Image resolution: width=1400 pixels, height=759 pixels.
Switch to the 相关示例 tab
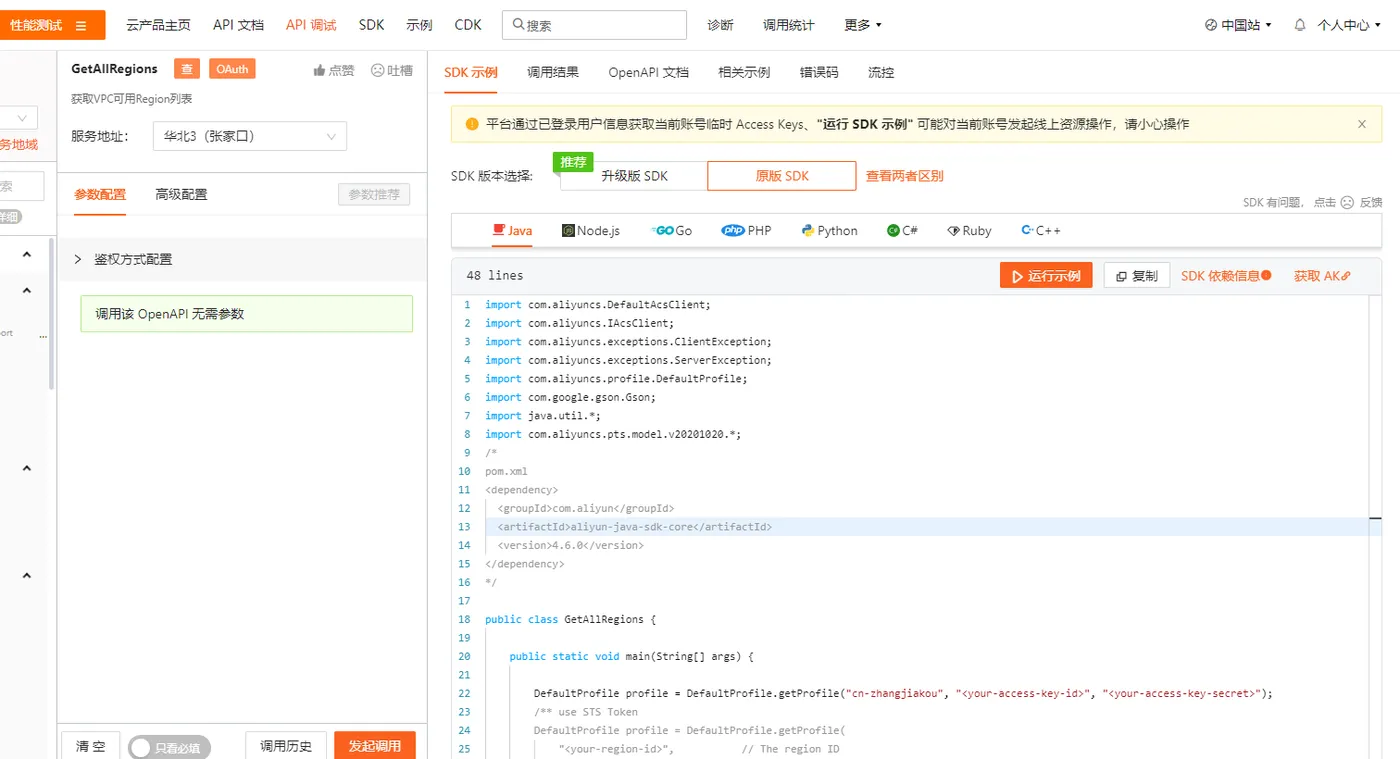[744, 72]
